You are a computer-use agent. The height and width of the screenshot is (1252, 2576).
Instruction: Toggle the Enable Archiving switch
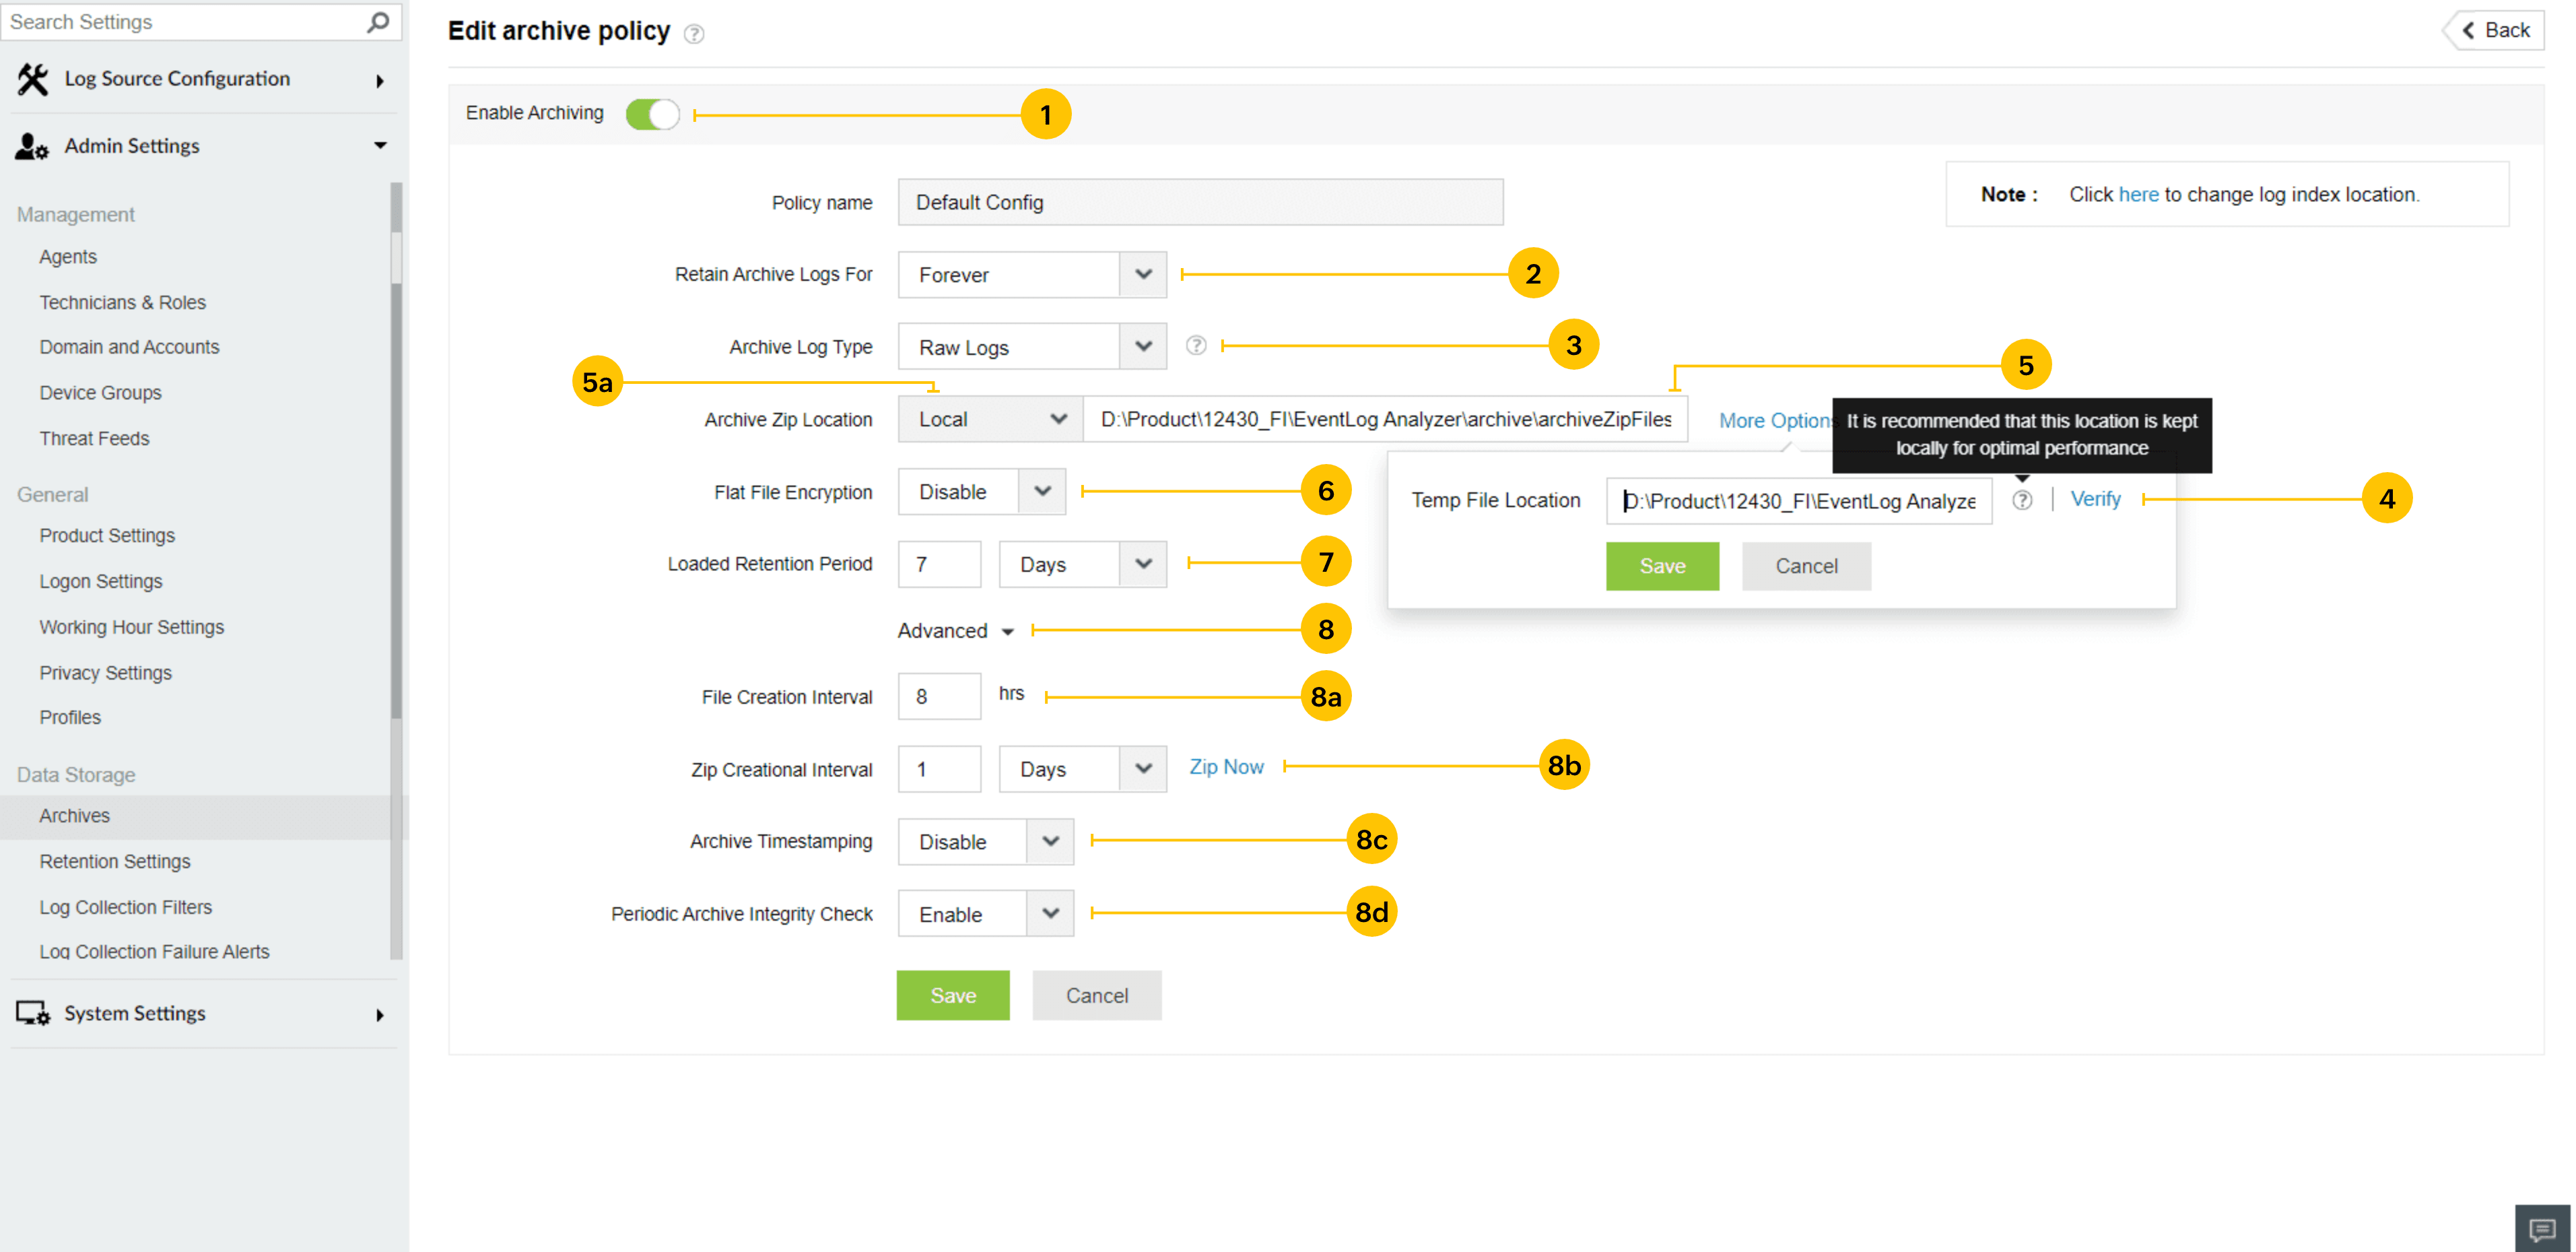(652, 114)
